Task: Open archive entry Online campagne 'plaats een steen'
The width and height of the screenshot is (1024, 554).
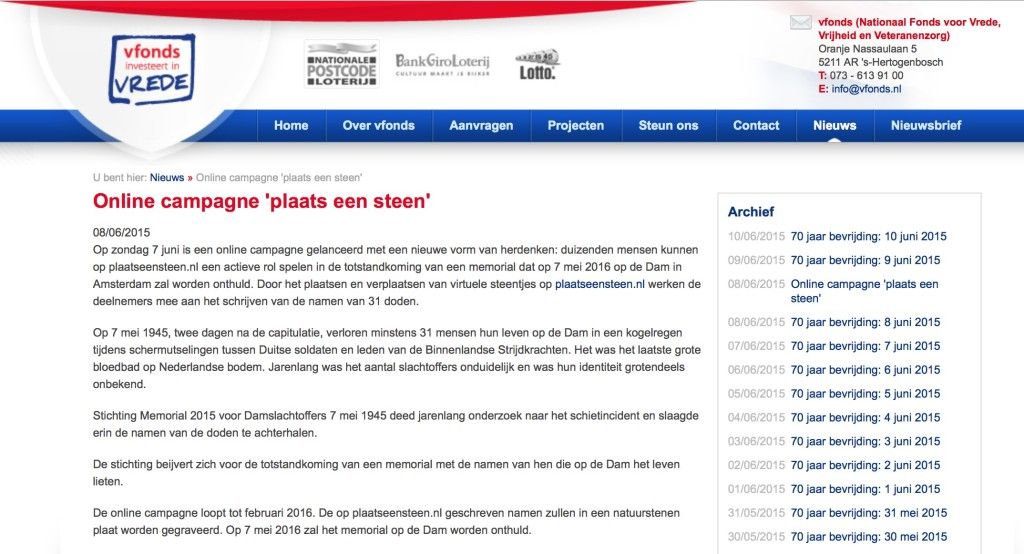Action: [x=864, y=291]
